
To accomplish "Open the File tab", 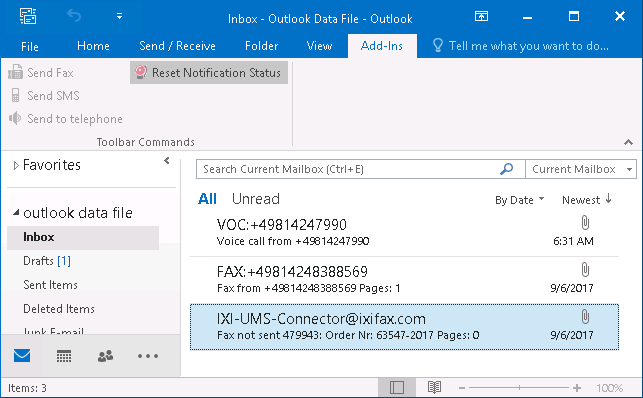I will coord(30,46).
